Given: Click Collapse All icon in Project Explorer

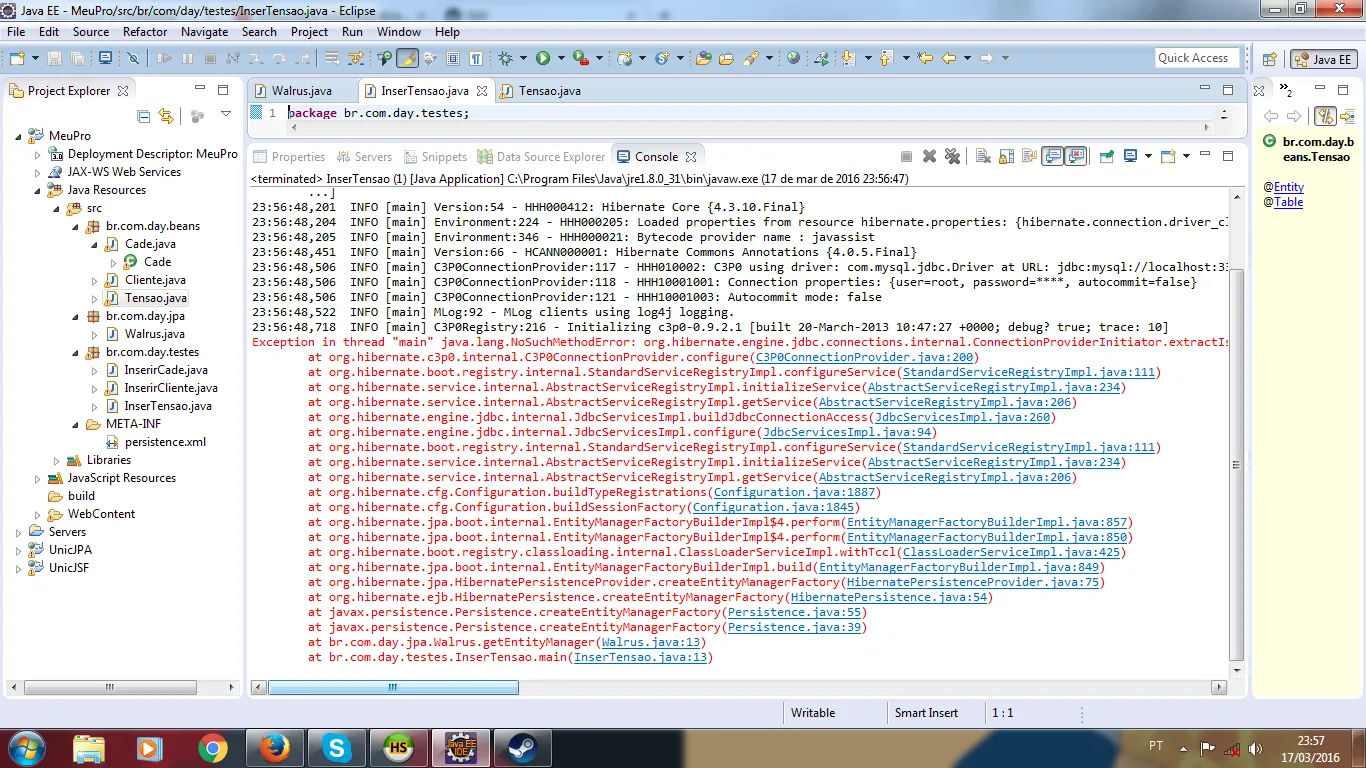Looking at the screenshot, I should pos(144,116).
